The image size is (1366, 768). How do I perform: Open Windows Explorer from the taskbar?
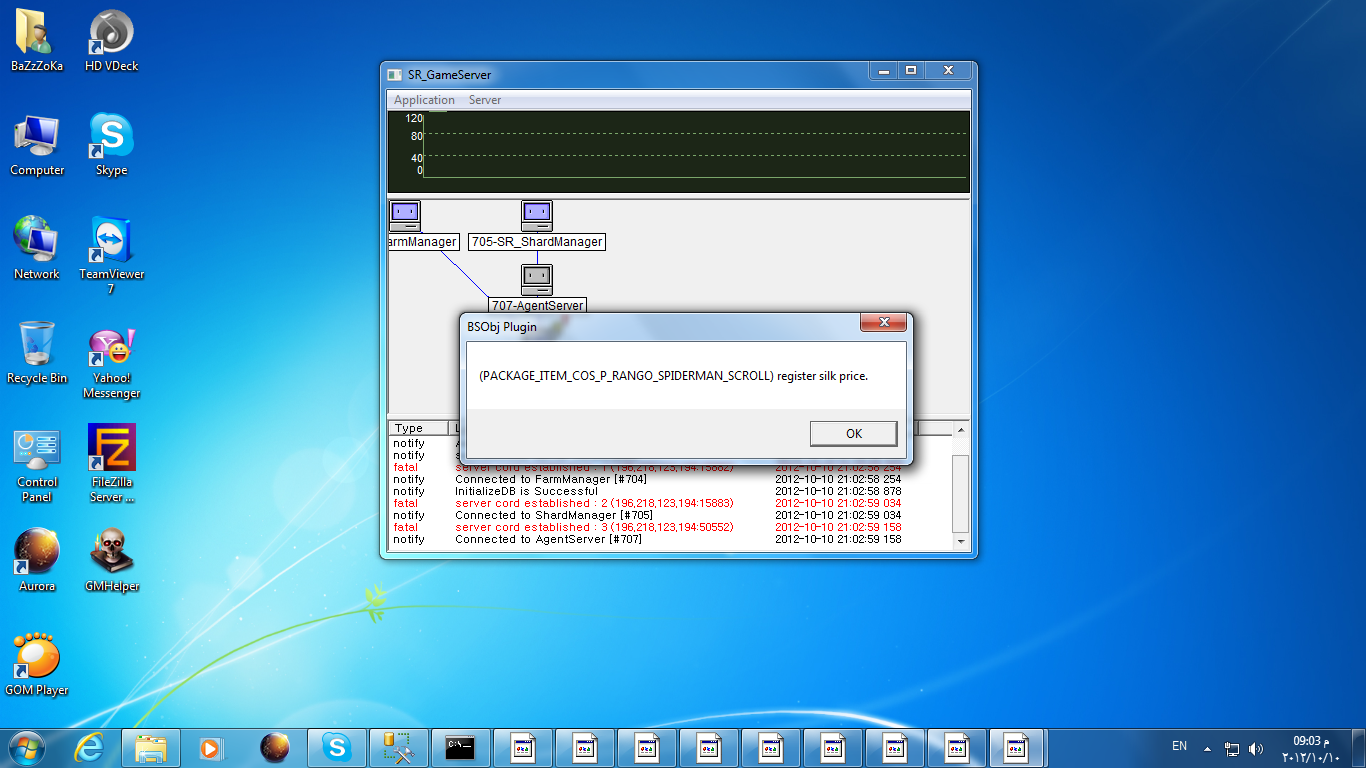click(151, 747)
